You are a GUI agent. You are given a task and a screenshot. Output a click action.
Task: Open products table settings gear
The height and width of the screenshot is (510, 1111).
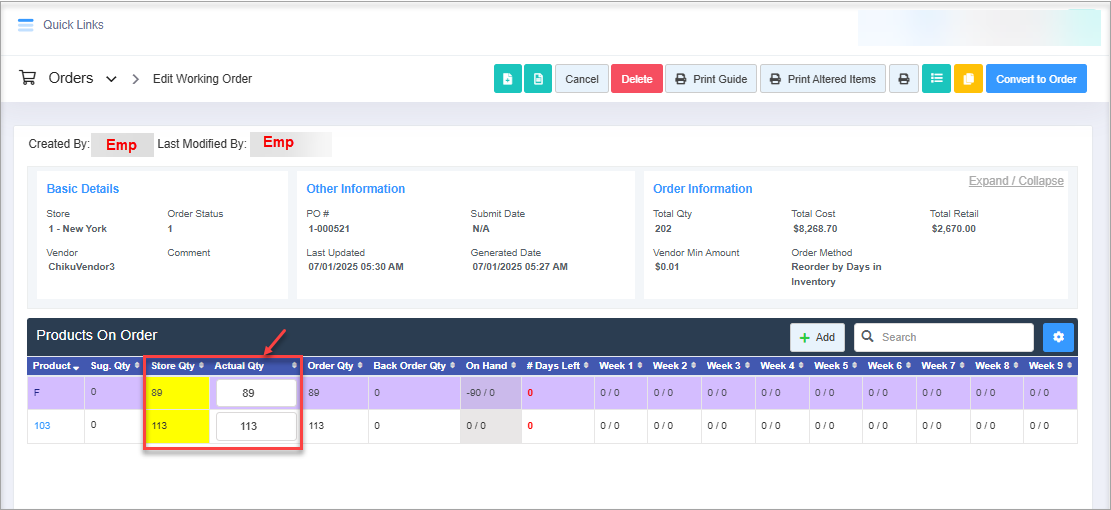(x=1059, y=337)
